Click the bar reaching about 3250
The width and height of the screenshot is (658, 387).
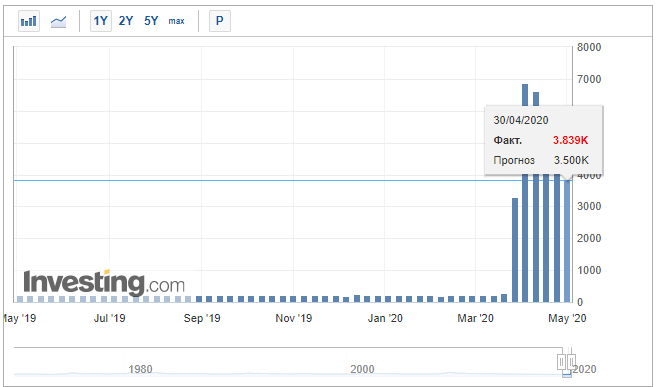point(515,250)
